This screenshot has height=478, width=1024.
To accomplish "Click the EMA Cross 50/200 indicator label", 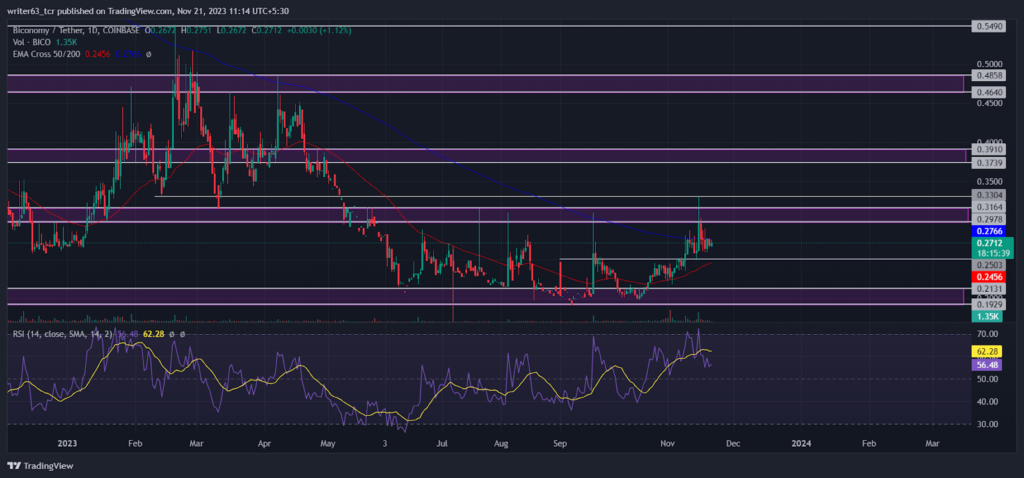I will click(46, 54).
